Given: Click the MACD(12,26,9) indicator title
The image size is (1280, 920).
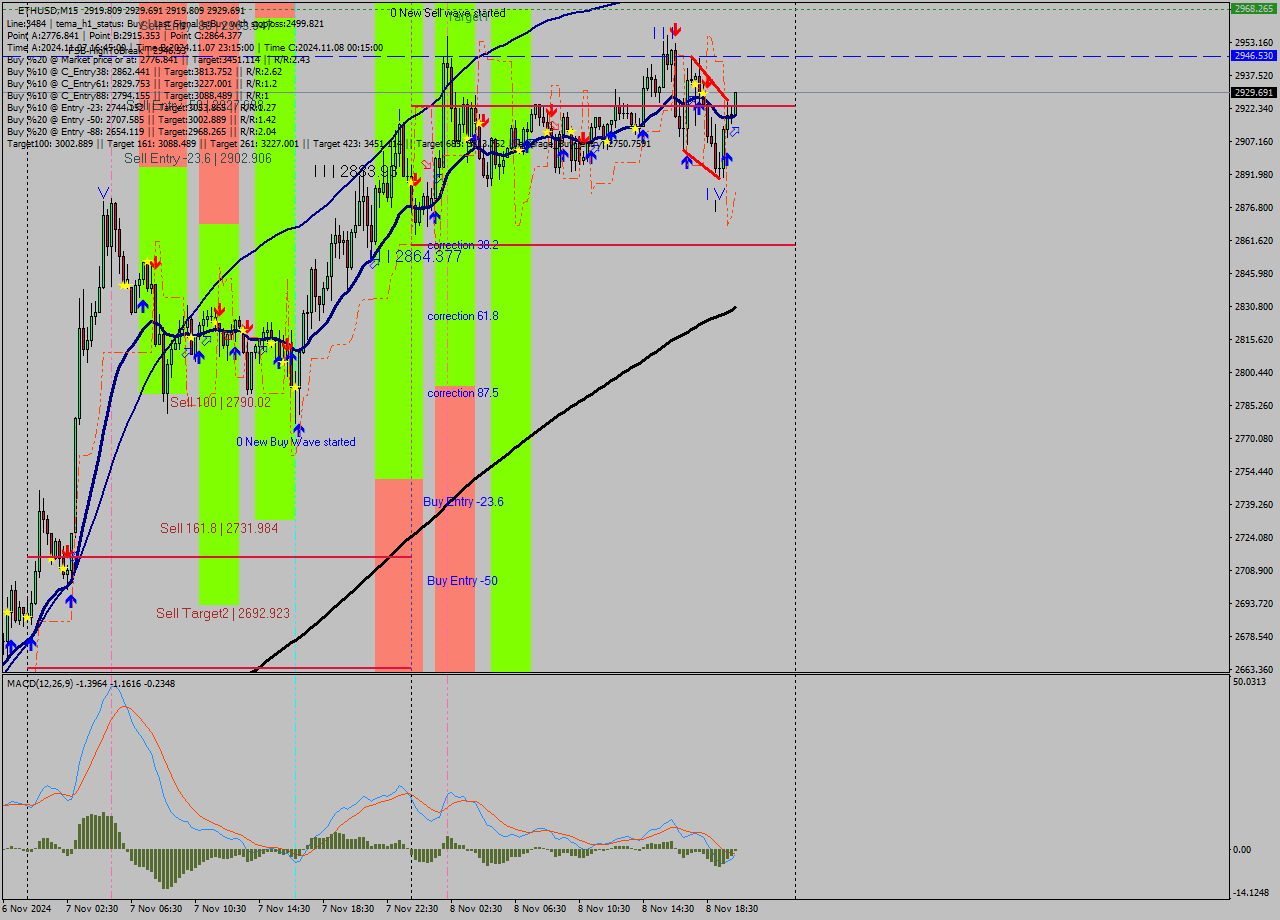Looking at the screenshot, I should (91, 683).
